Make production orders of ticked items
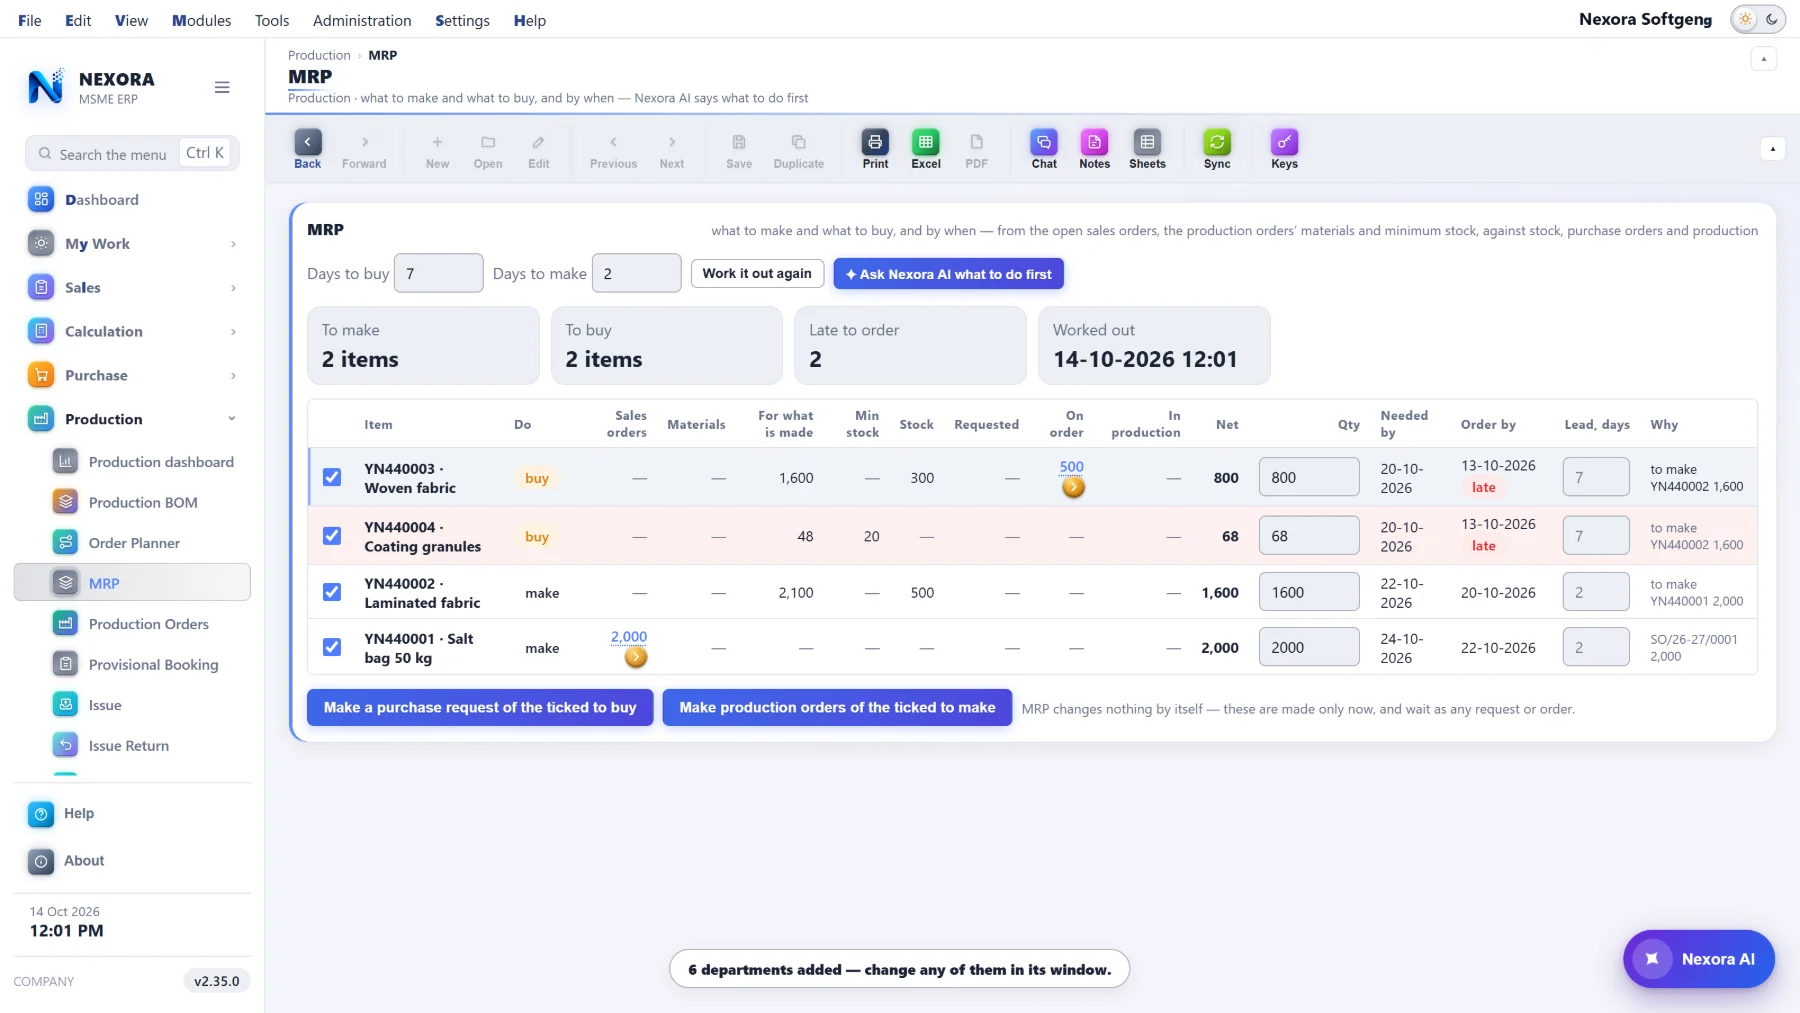The height and width of the screenshot is (1013, 1800). [x=837, y=708]
